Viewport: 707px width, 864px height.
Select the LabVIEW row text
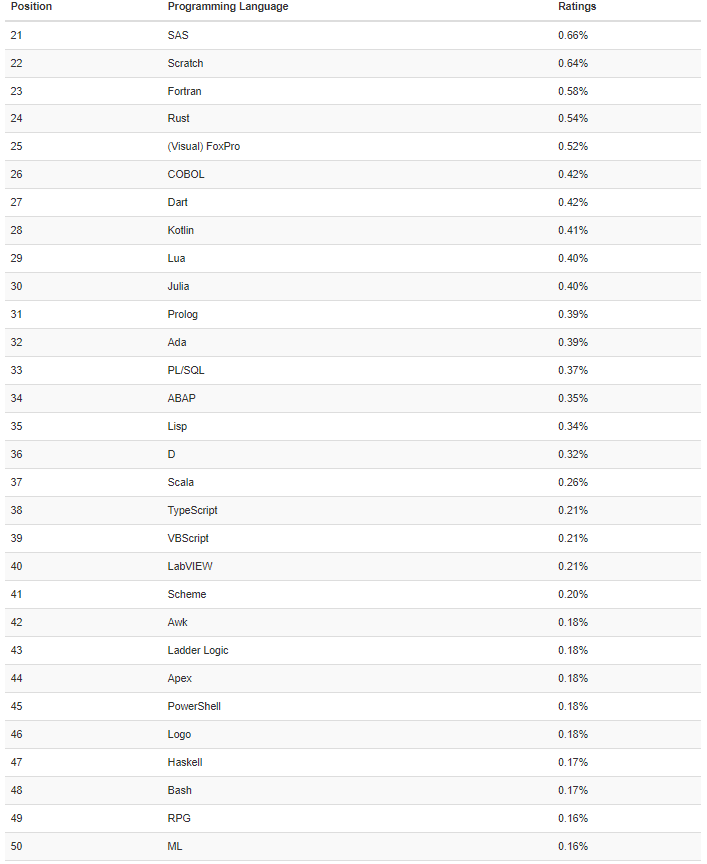click(190, 567)
